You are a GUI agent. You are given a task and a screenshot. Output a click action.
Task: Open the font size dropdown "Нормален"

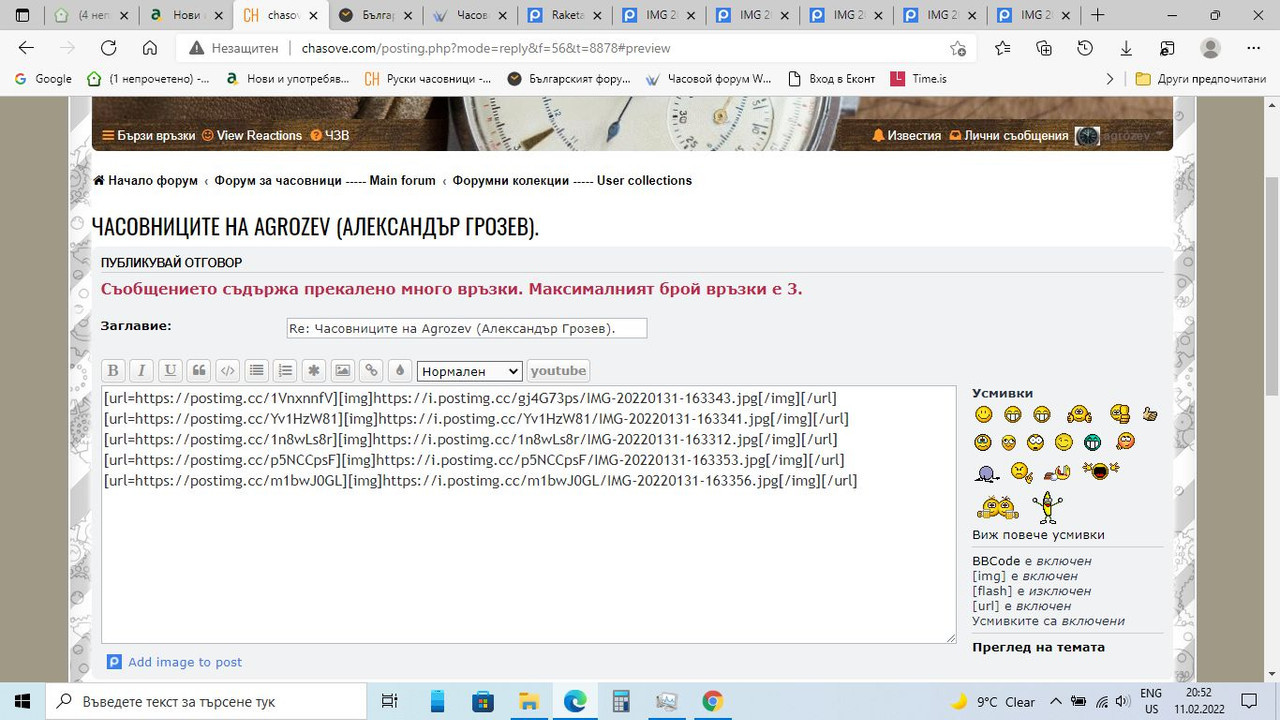click(x=470, y=371)
